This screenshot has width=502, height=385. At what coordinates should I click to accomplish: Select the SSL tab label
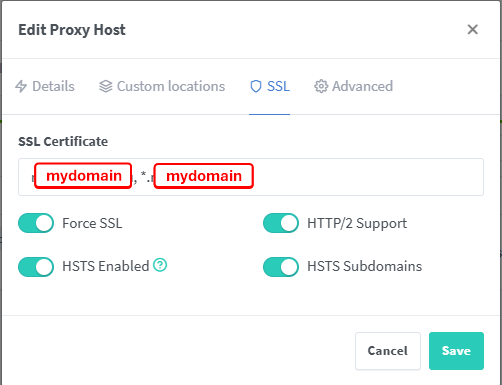278,86
